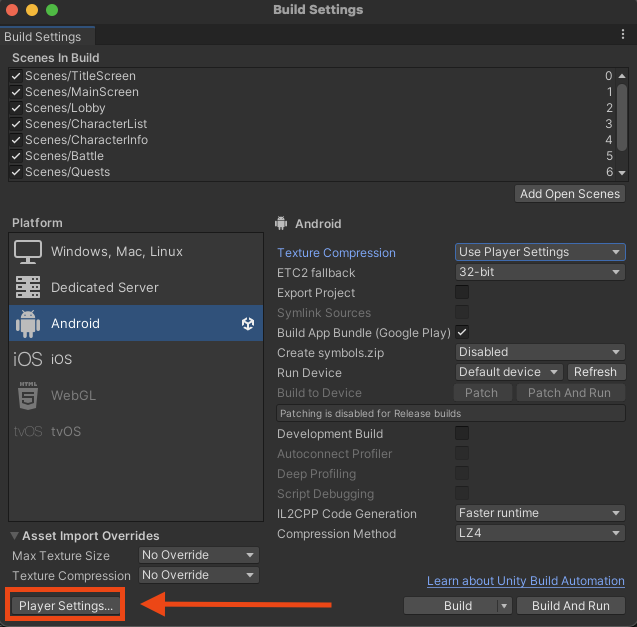
Task: Uncheck Scenes/MainScreen in build list
Action: tap(16, 92)
